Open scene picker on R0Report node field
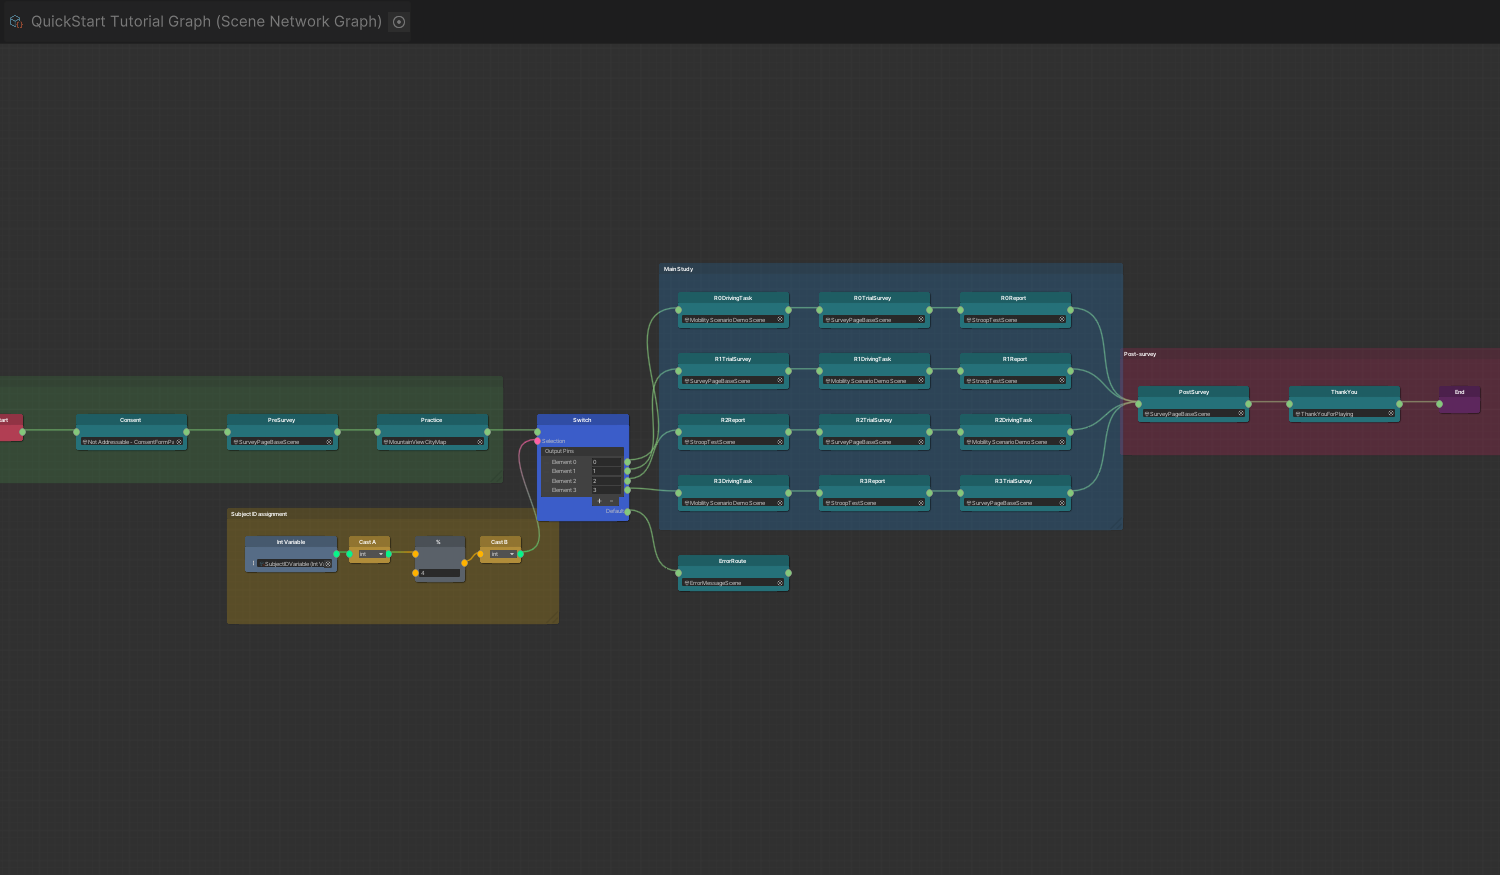The width and height of the screenshot is (1500, 875). tap(1062, 320)
